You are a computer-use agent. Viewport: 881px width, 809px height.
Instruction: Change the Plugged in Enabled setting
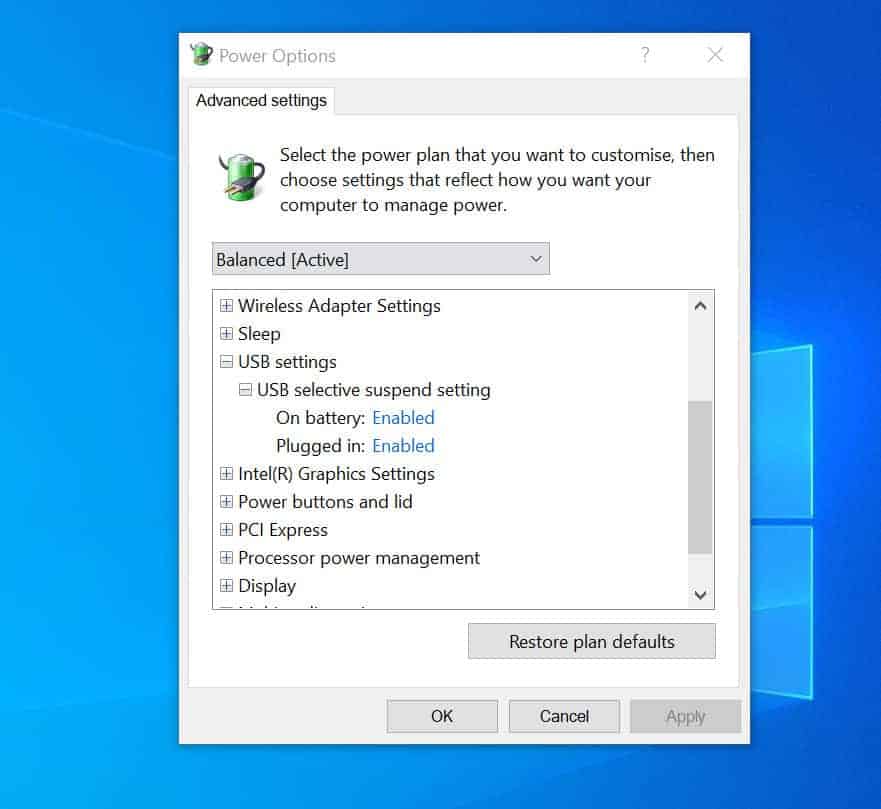click(403, 446)
